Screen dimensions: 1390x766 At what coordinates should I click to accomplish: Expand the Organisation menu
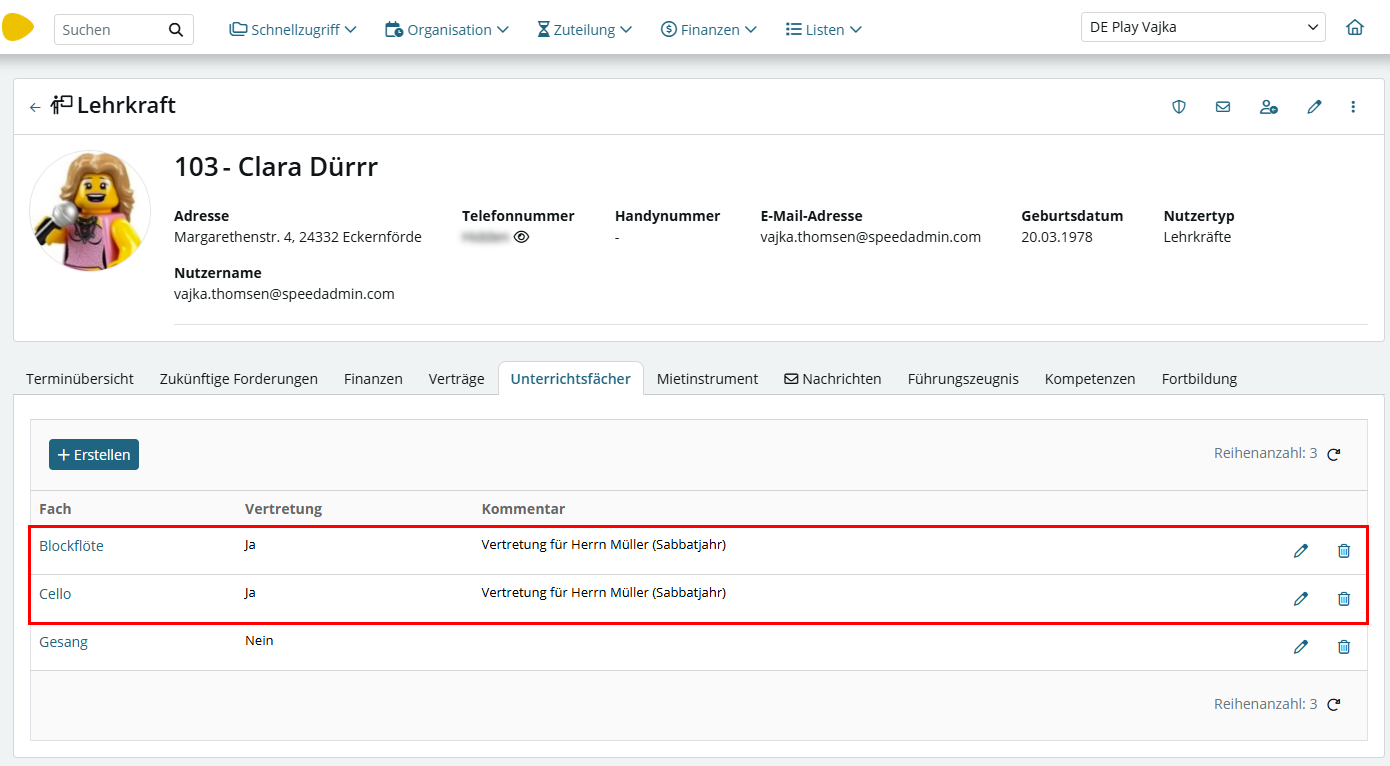pos(447,30)
